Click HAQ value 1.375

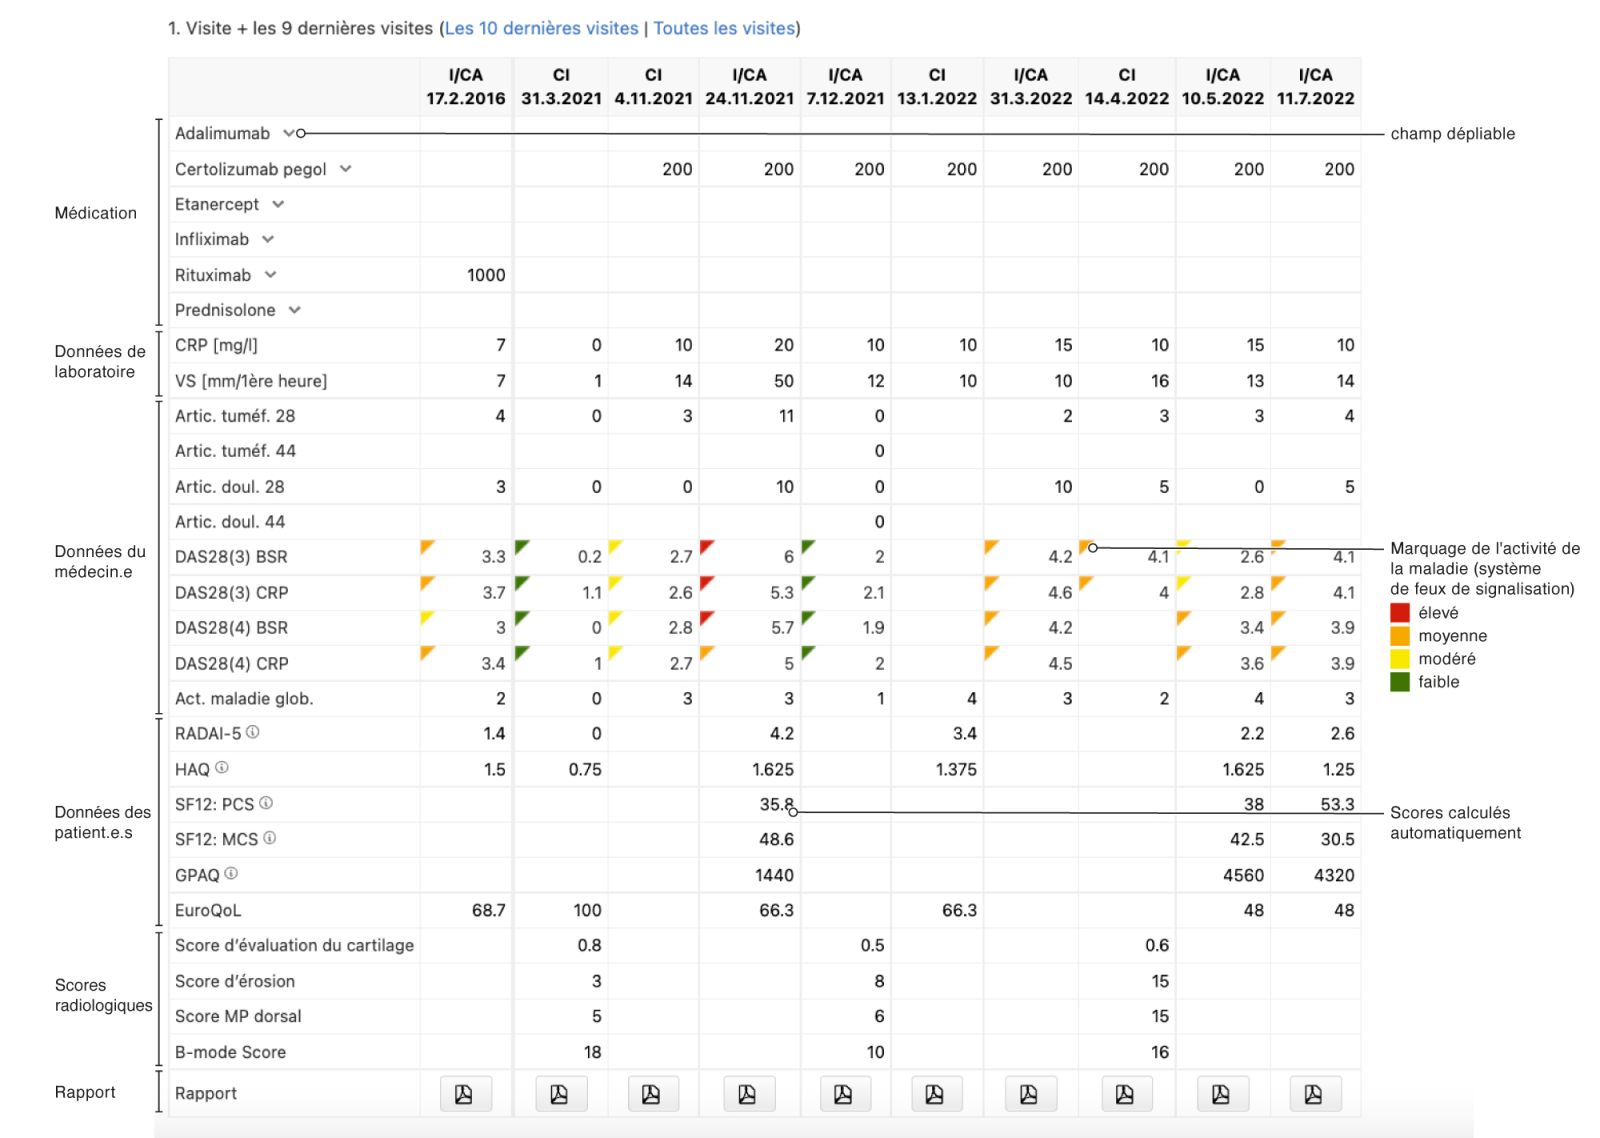pyautogui.click(x=956, y=769)
